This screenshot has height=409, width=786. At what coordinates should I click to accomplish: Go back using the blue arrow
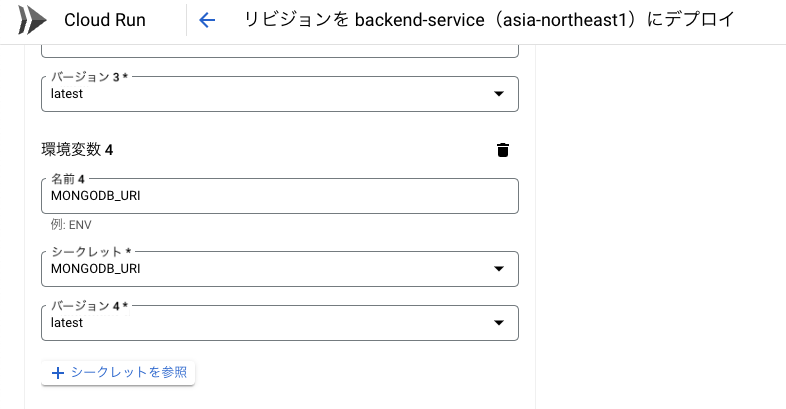[207, 20]
